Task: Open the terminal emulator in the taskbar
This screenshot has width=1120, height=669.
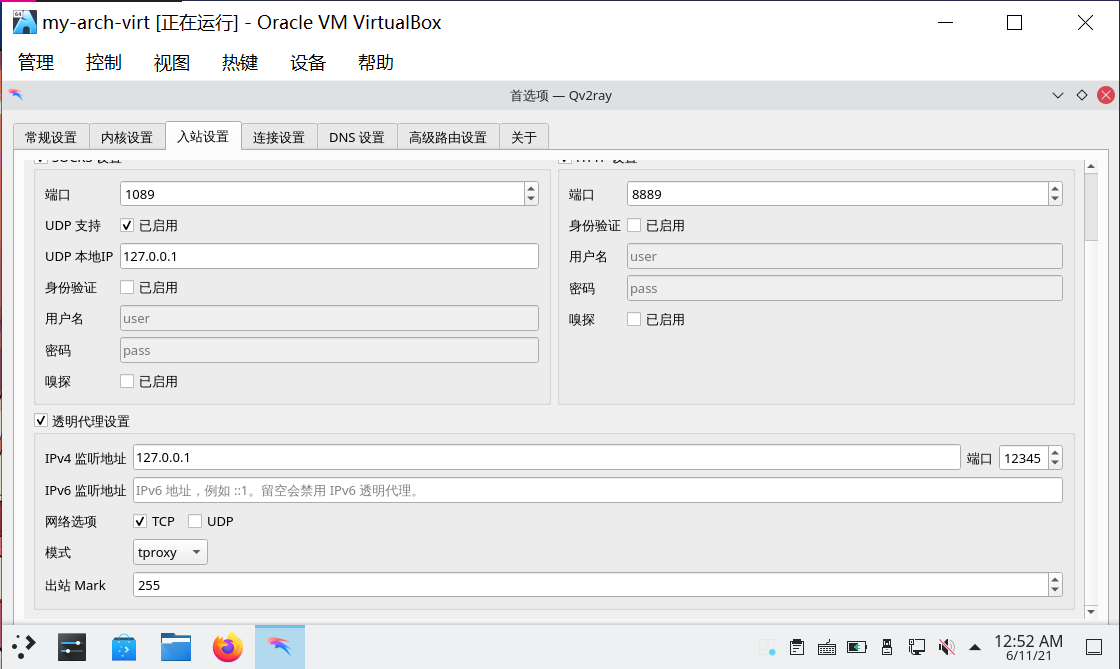Action: tap(71, 646)
